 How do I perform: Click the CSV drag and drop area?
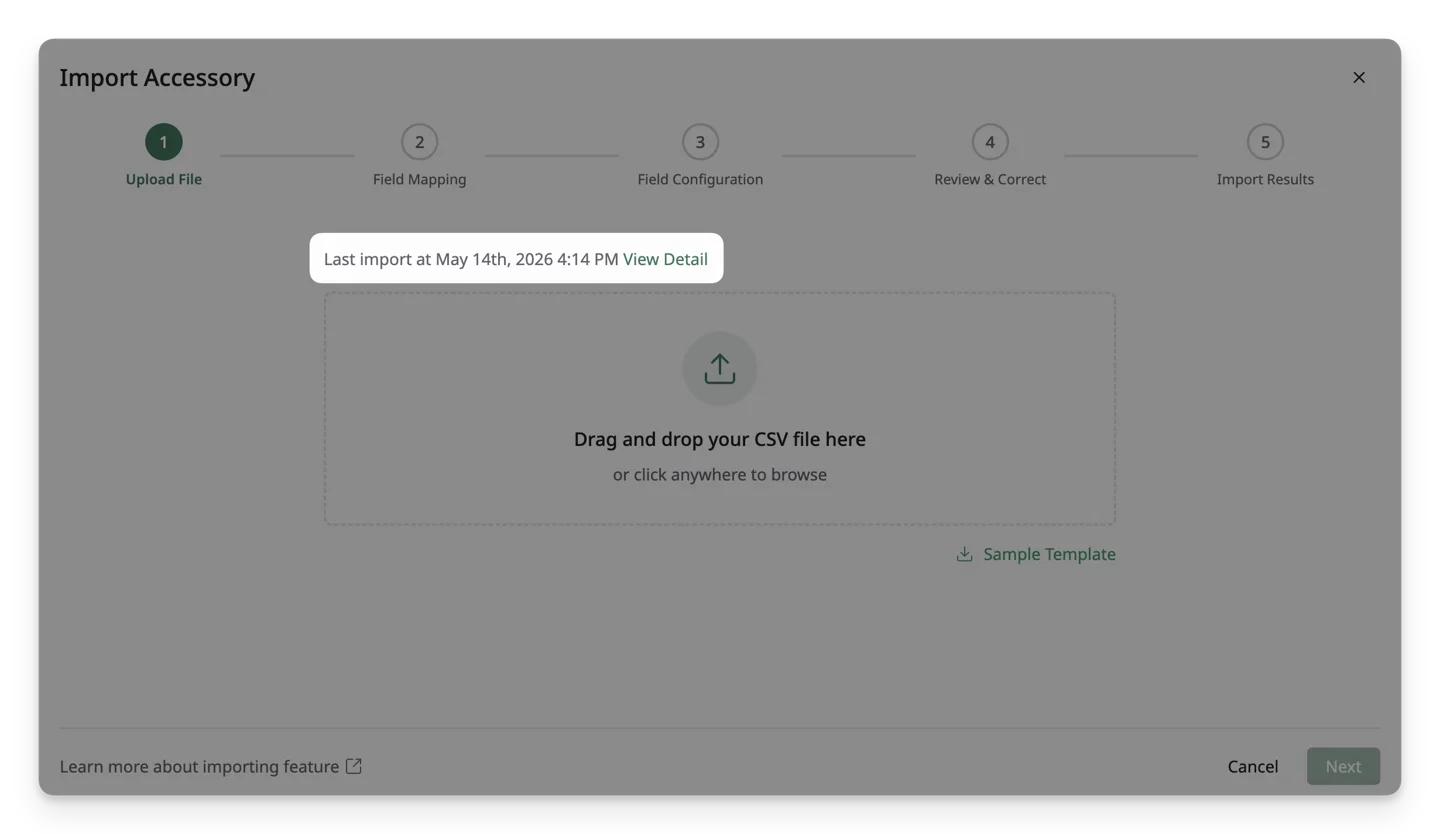click(x=720, y=409)
